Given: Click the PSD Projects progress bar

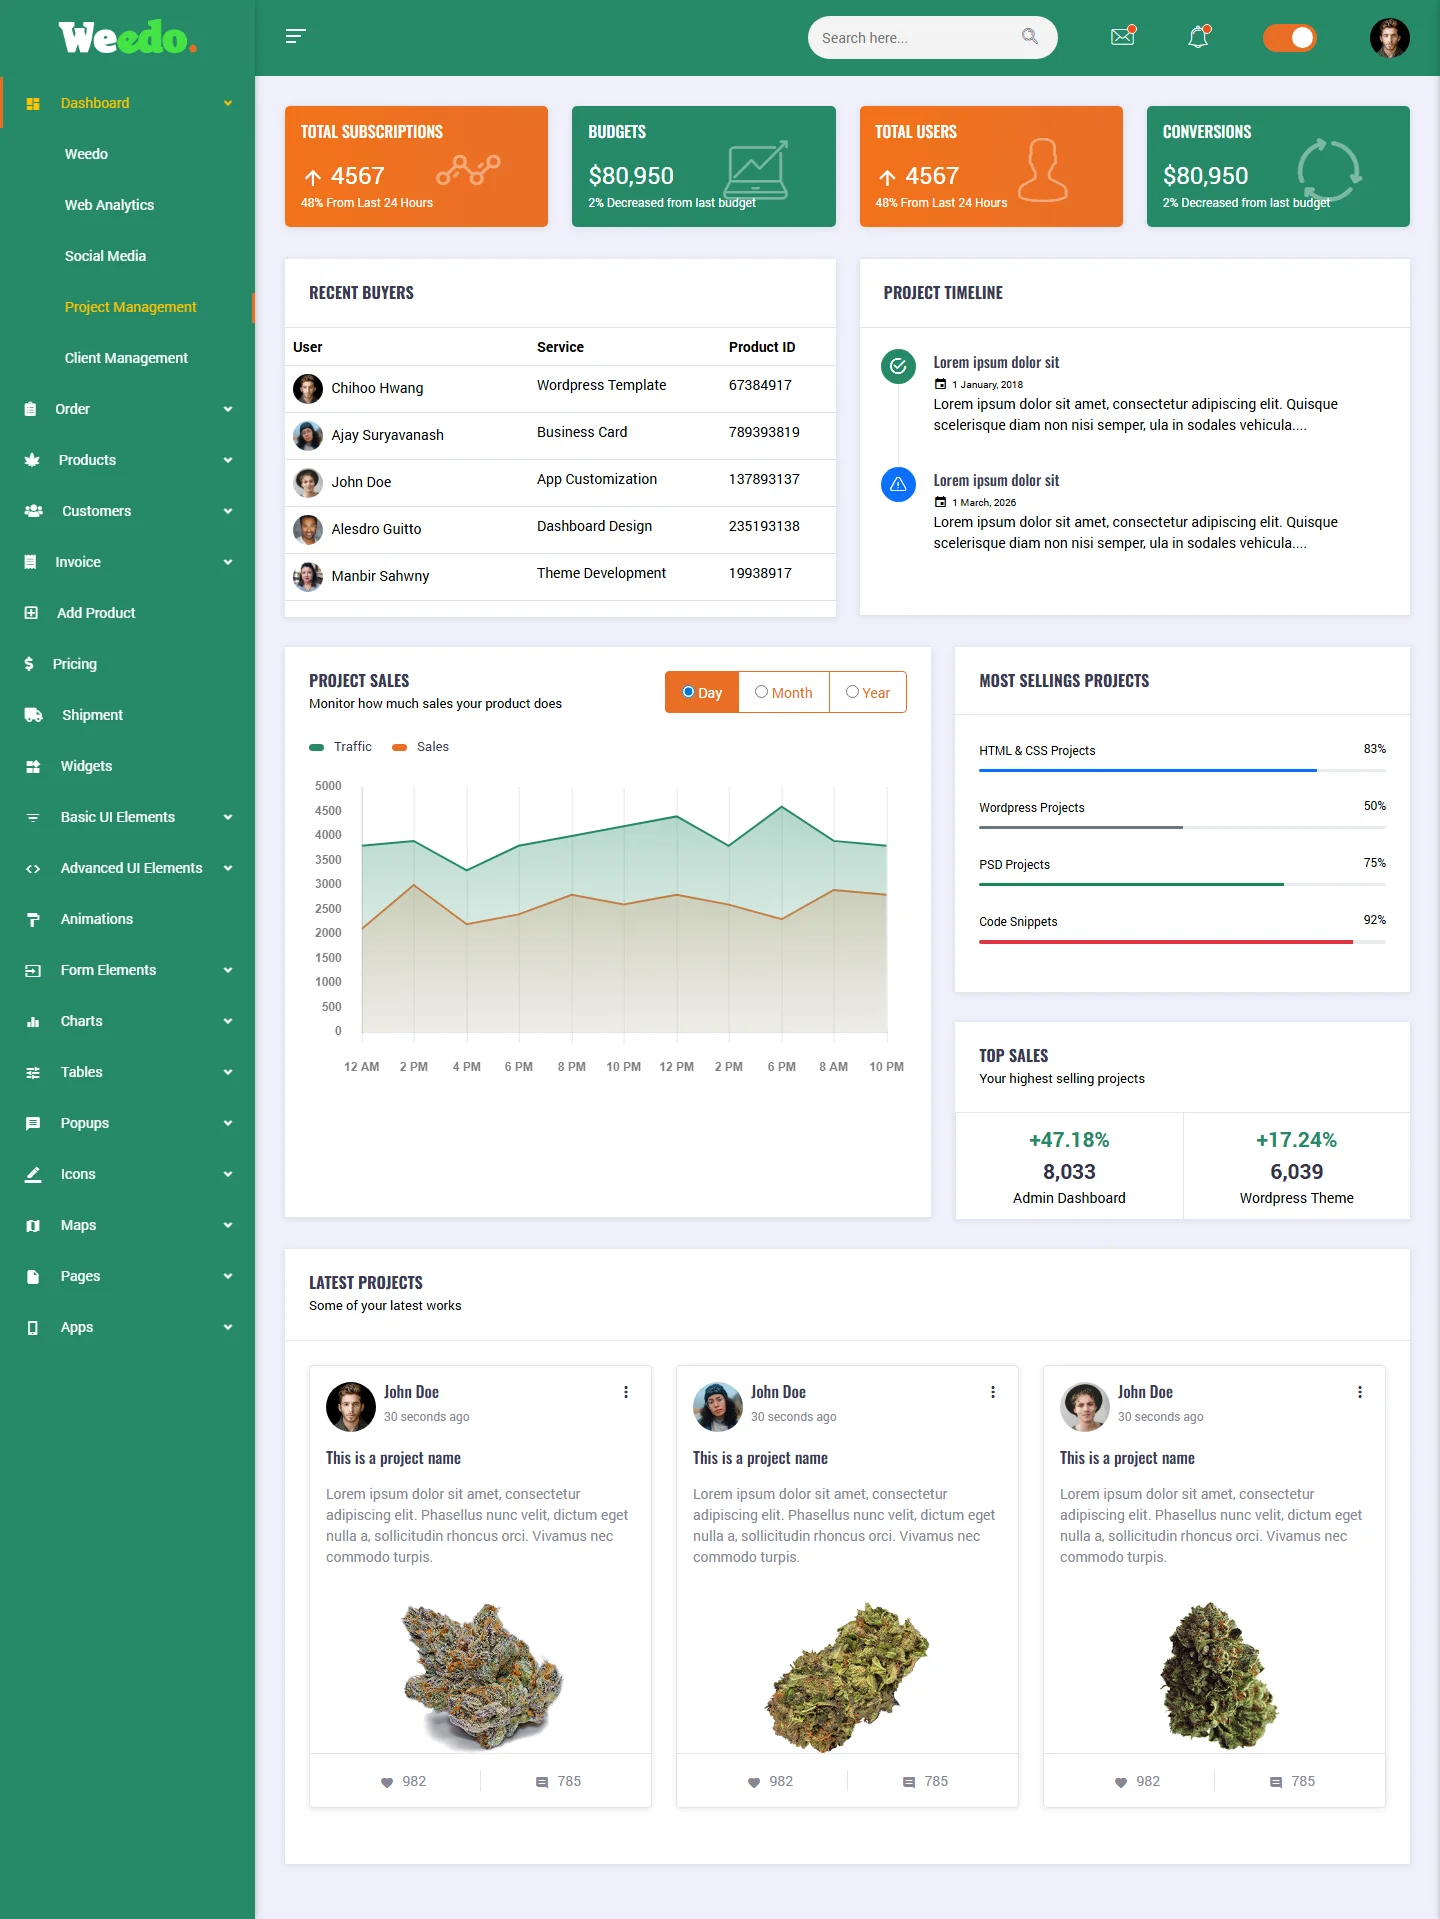Looking at the screenshot, I should 1182,884.
